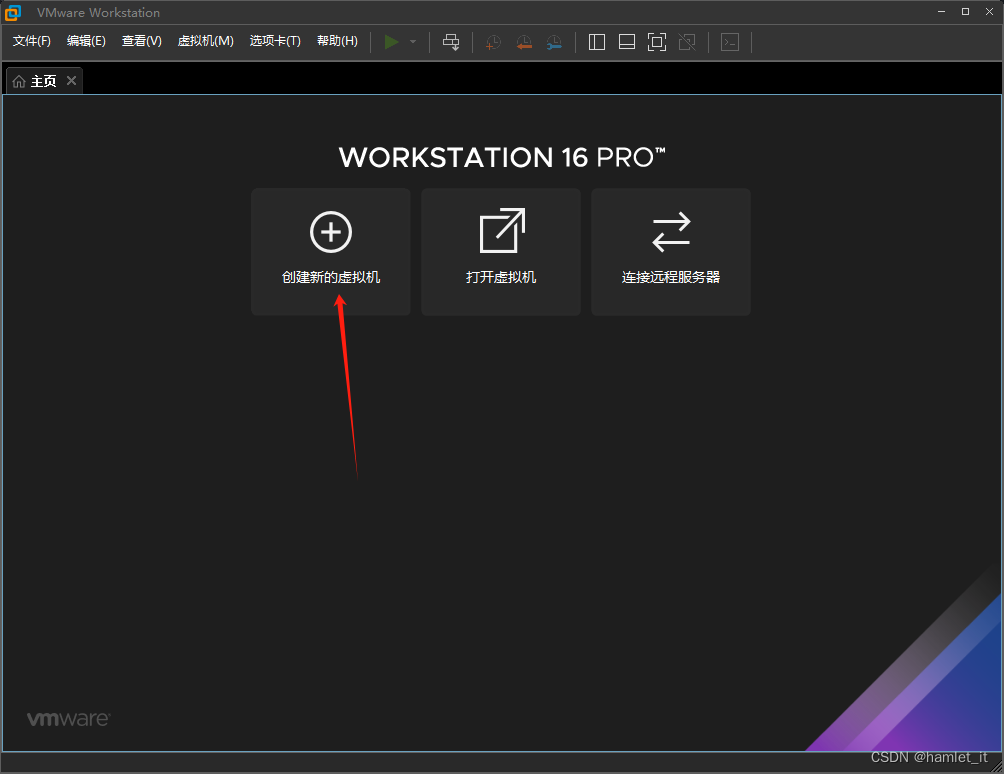Close the 主页 tab with X

72,81
